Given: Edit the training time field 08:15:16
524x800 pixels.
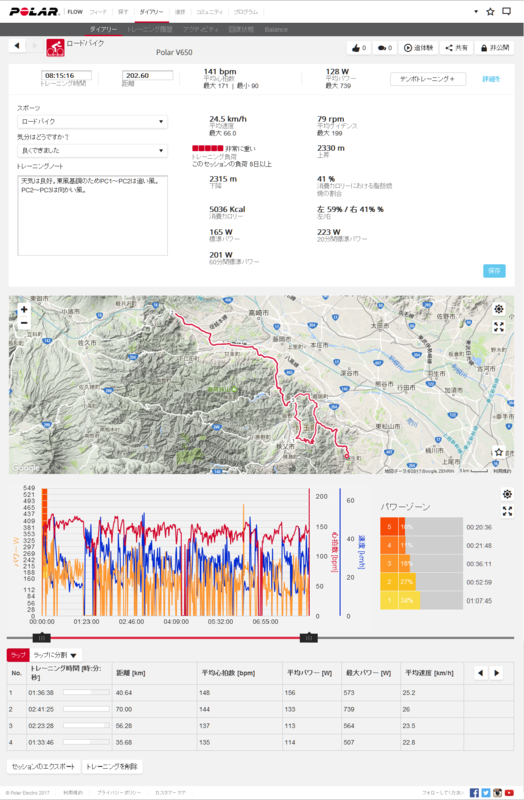Looking at the screenshot, I should click(66, 76).
